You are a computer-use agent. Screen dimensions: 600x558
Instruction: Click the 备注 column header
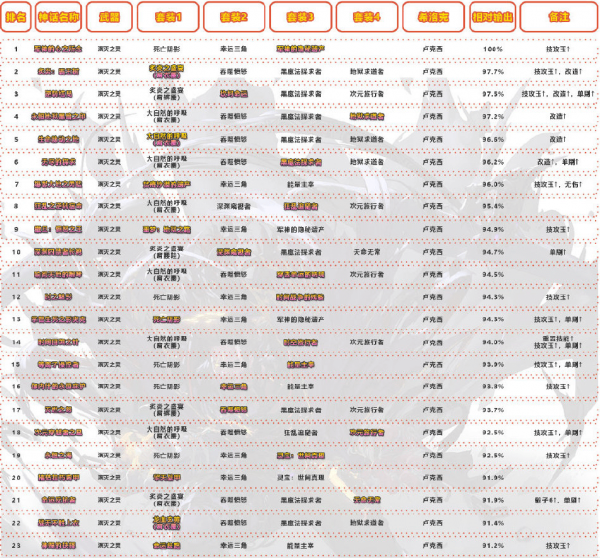(x=559, y=17)
